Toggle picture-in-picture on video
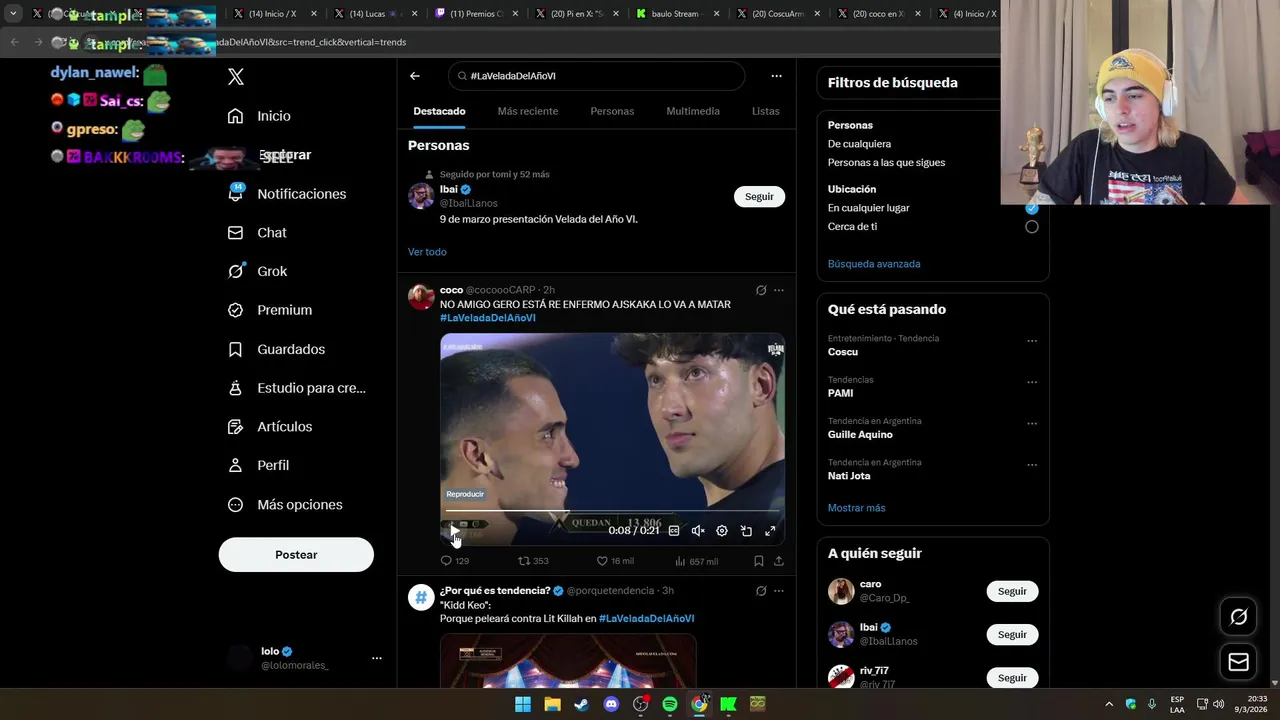 pos(746,531)
